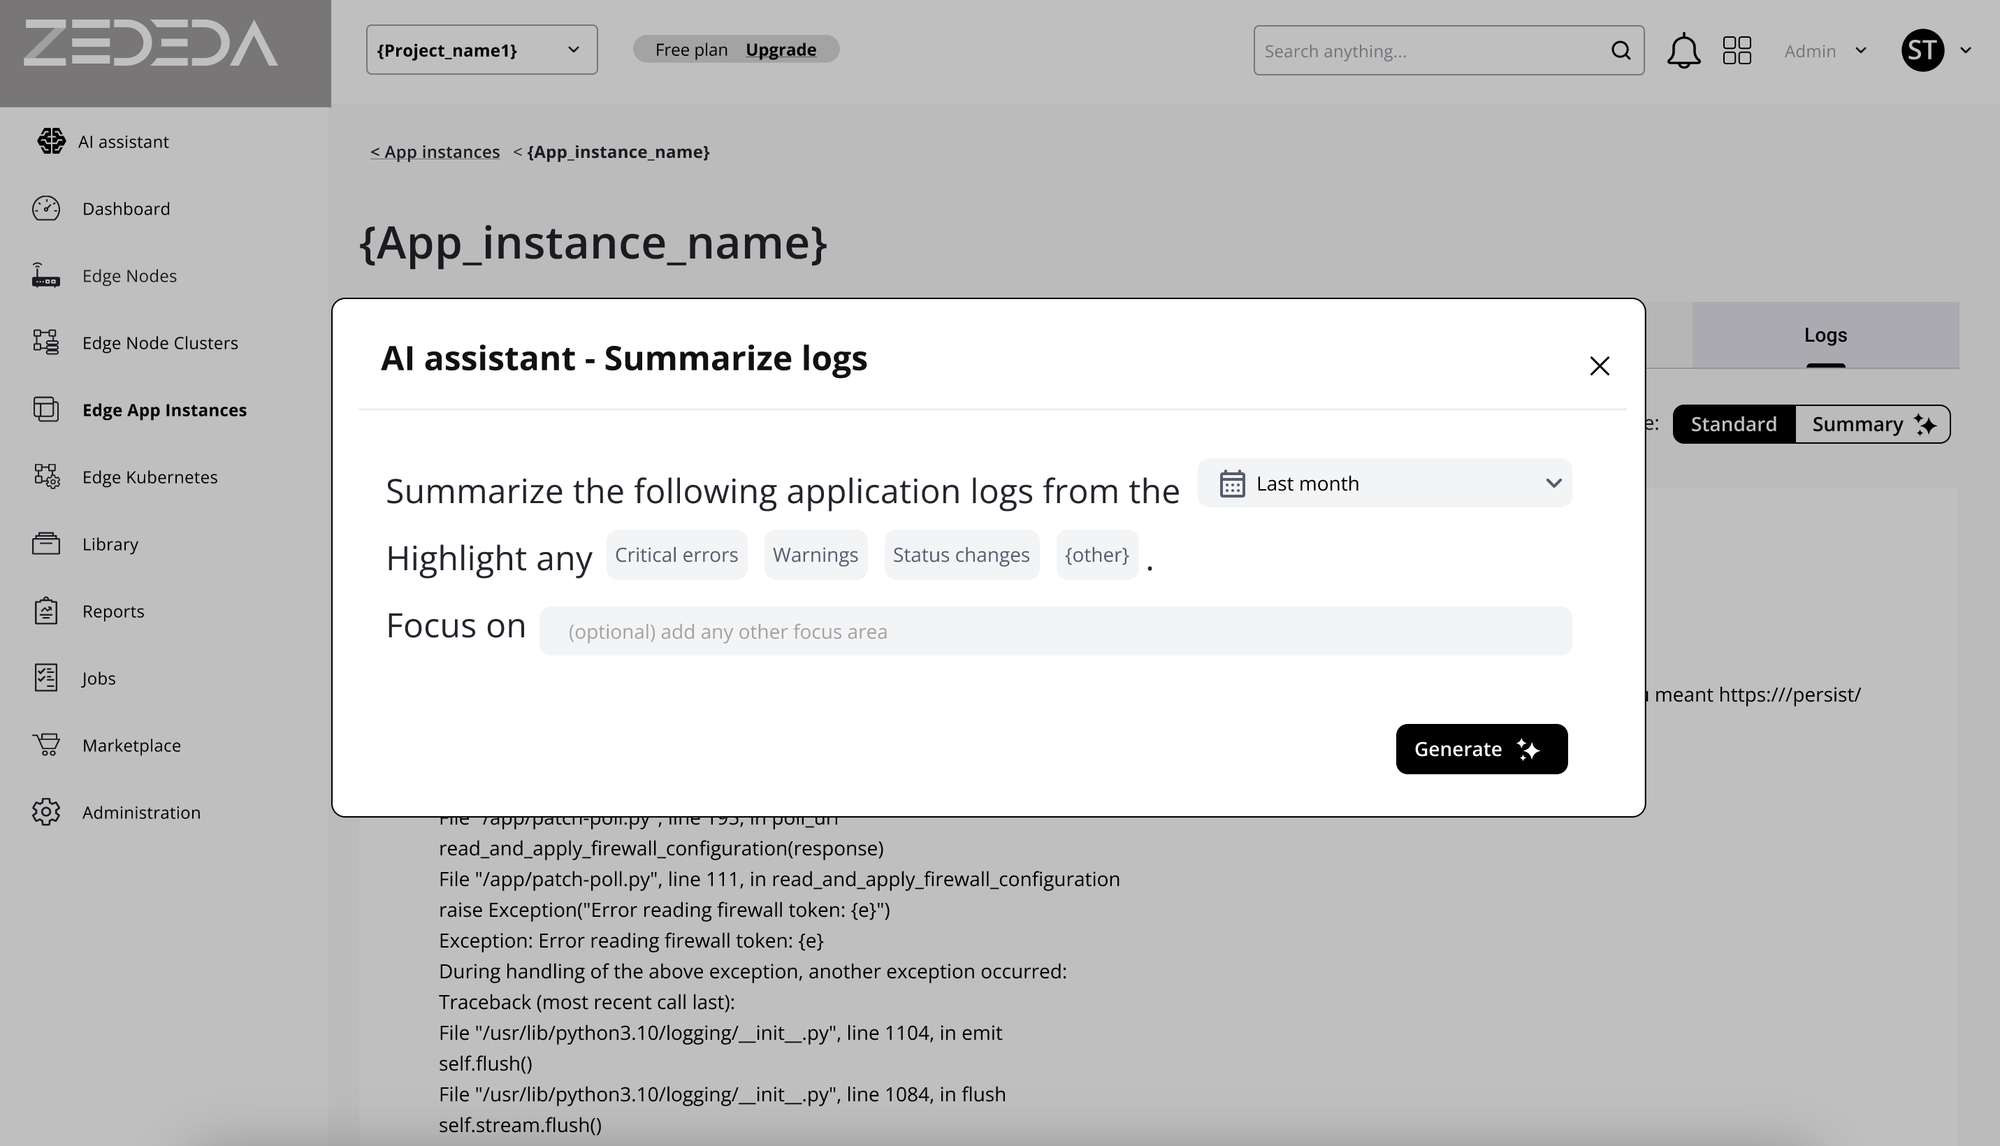Click the Administration gear icon

(46, 812)
